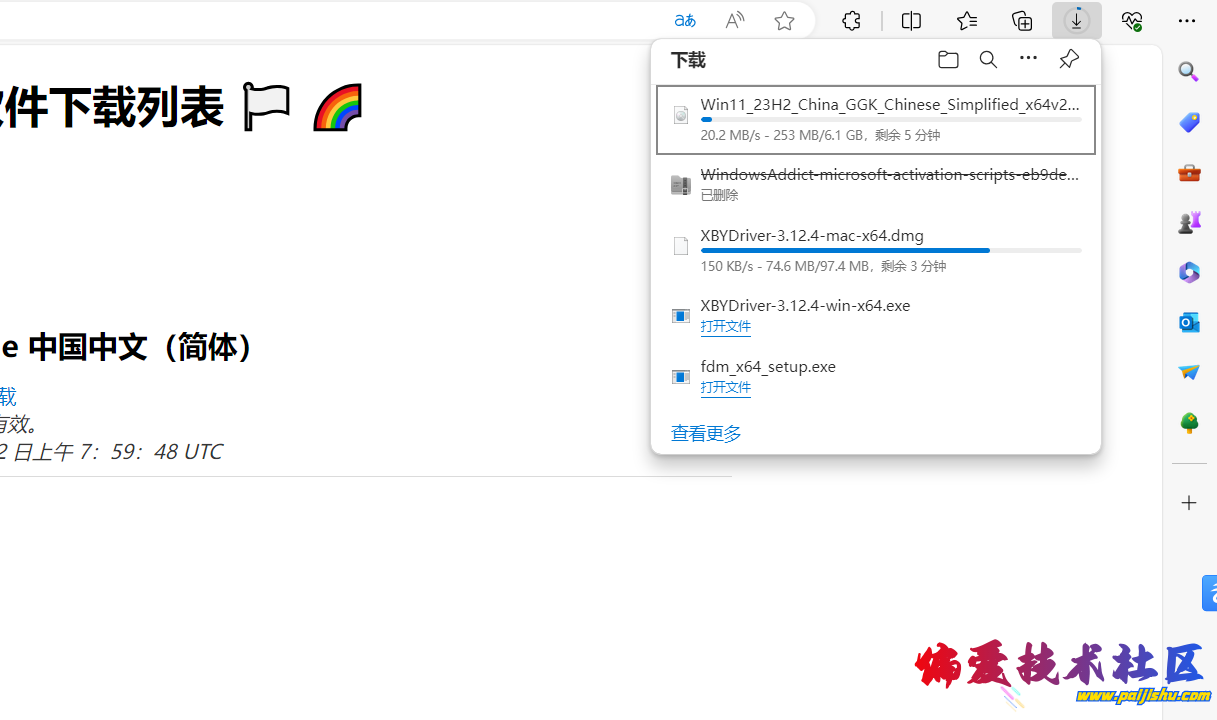Image resolution: width=1217 pixels, height=720 pixels.
Task: Open more options in downloads panel
Action: pyautogui.click(x=1028, y=60)
